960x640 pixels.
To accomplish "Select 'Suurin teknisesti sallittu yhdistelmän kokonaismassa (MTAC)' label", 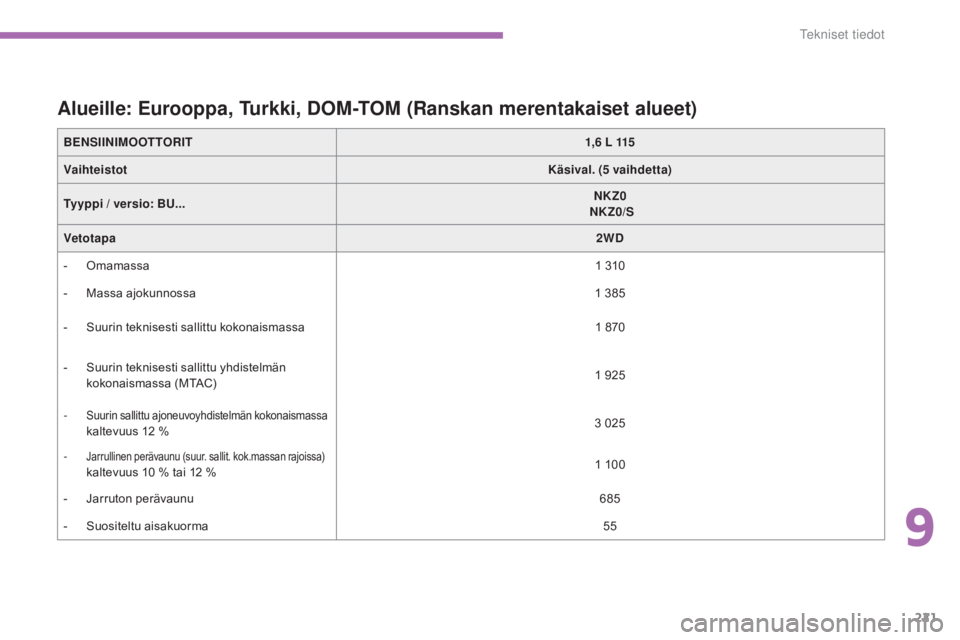I will (x=186, y=375).
